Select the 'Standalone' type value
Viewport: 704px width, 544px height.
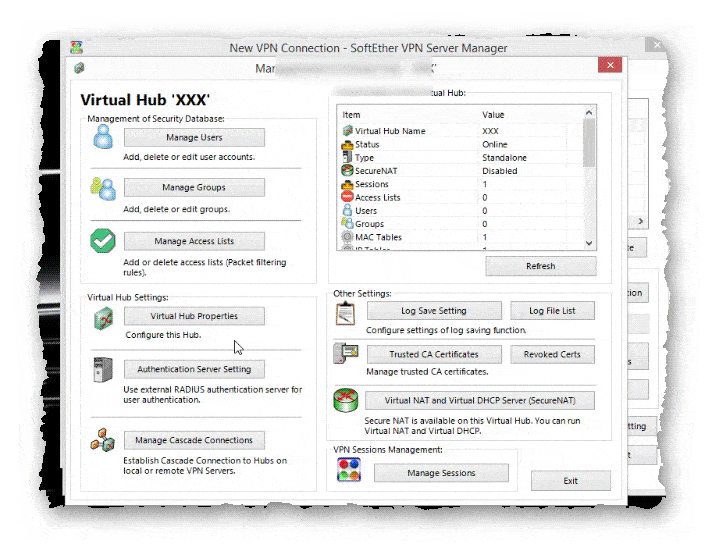(x=504, y=158)
